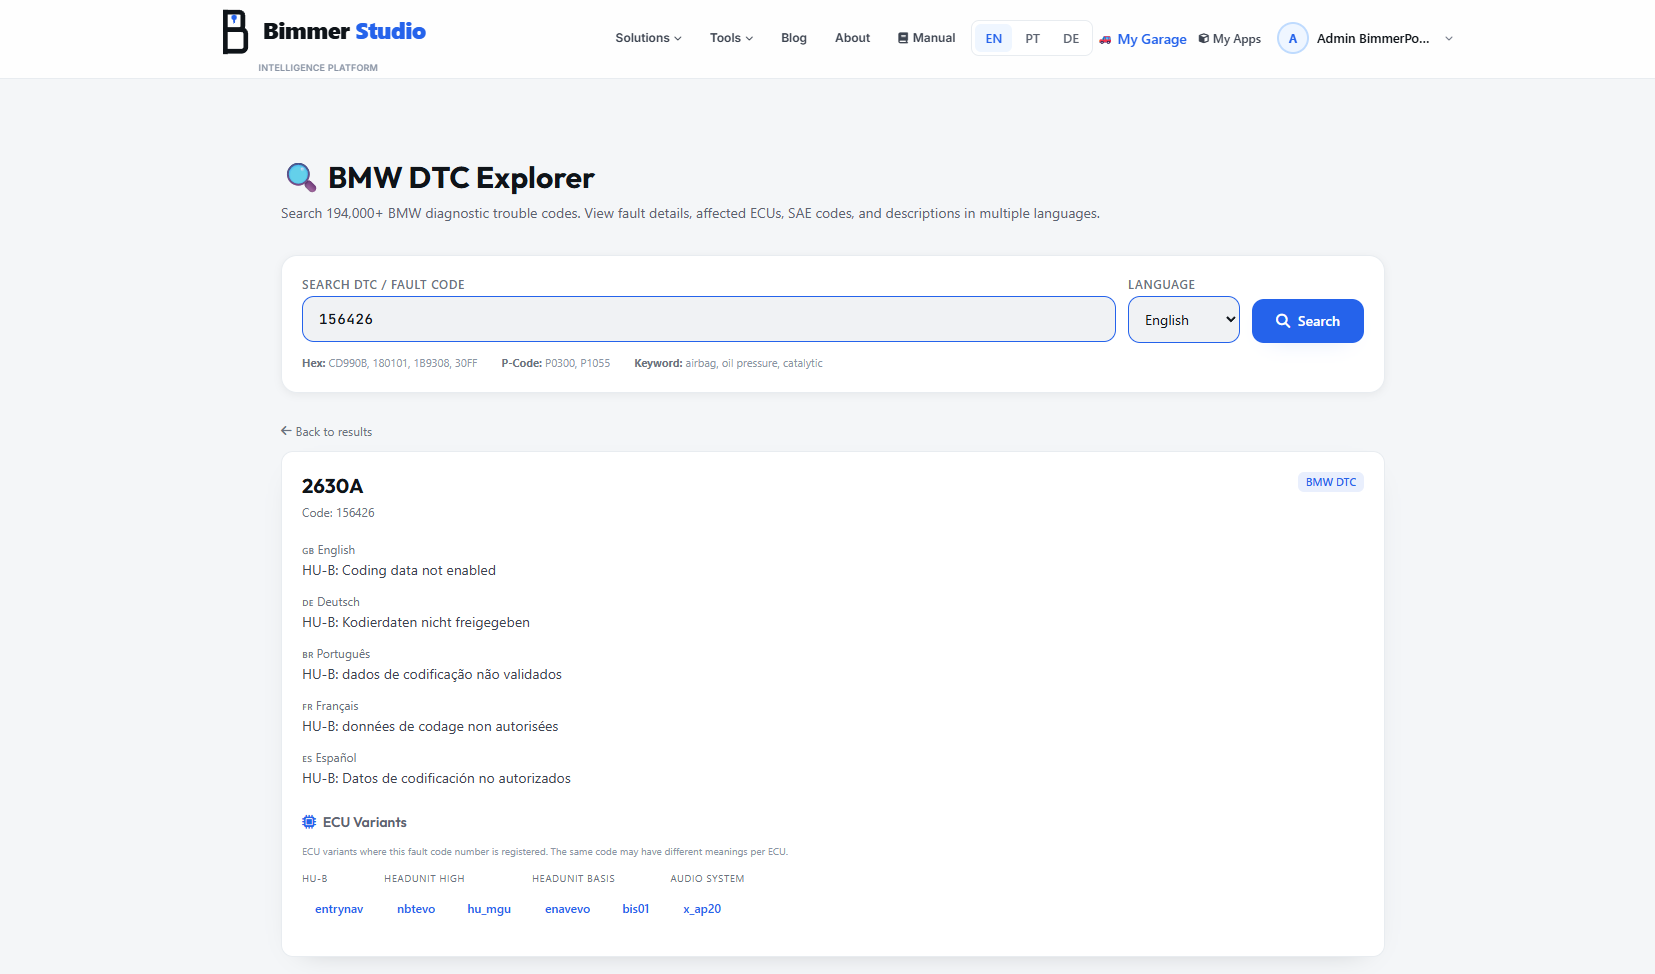
Task: Open the Solutions dropdown menu
Action: click(648, 38)
